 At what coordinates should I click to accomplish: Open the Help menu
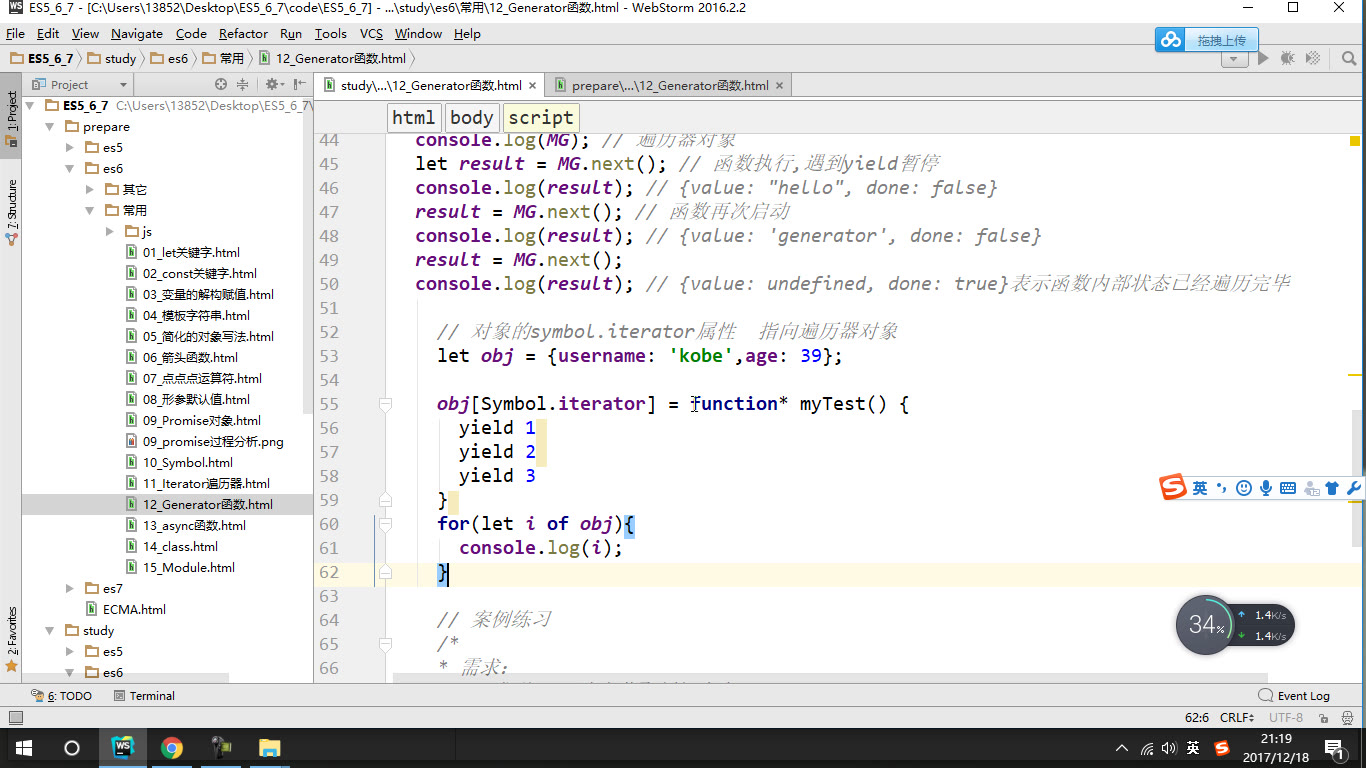click(467, 33)
